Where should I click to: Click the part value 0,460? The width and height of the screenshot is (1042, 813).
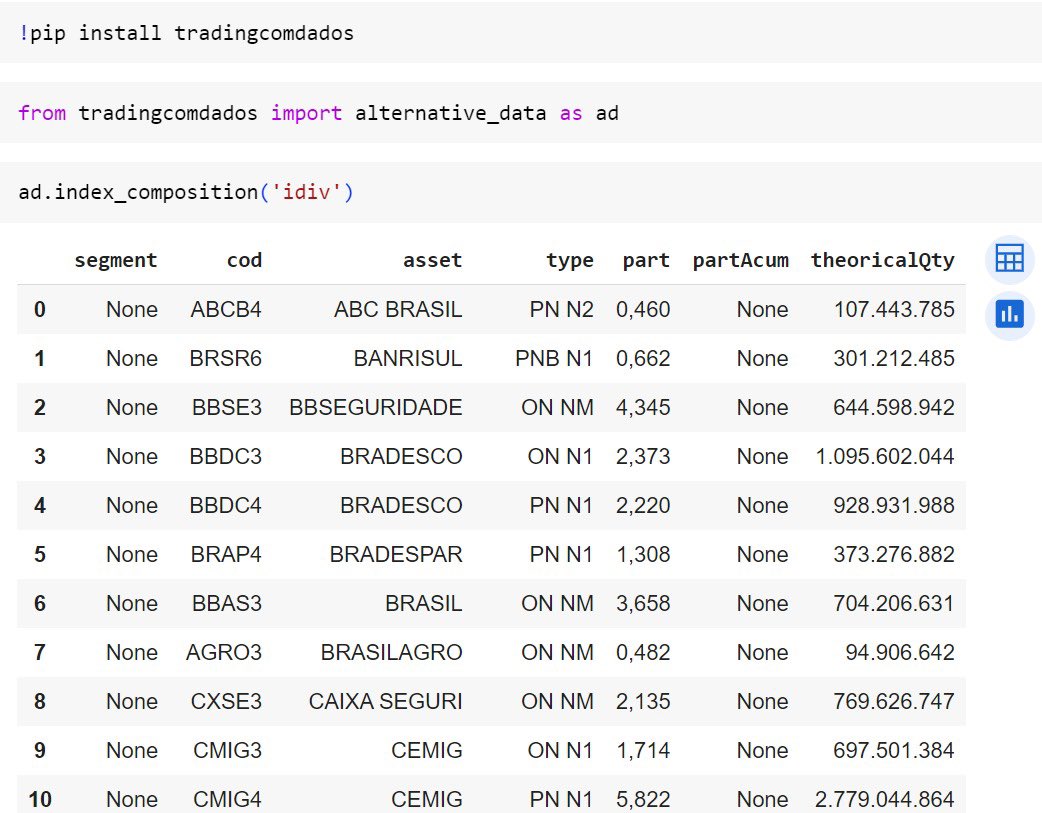(x=643, y=309)
